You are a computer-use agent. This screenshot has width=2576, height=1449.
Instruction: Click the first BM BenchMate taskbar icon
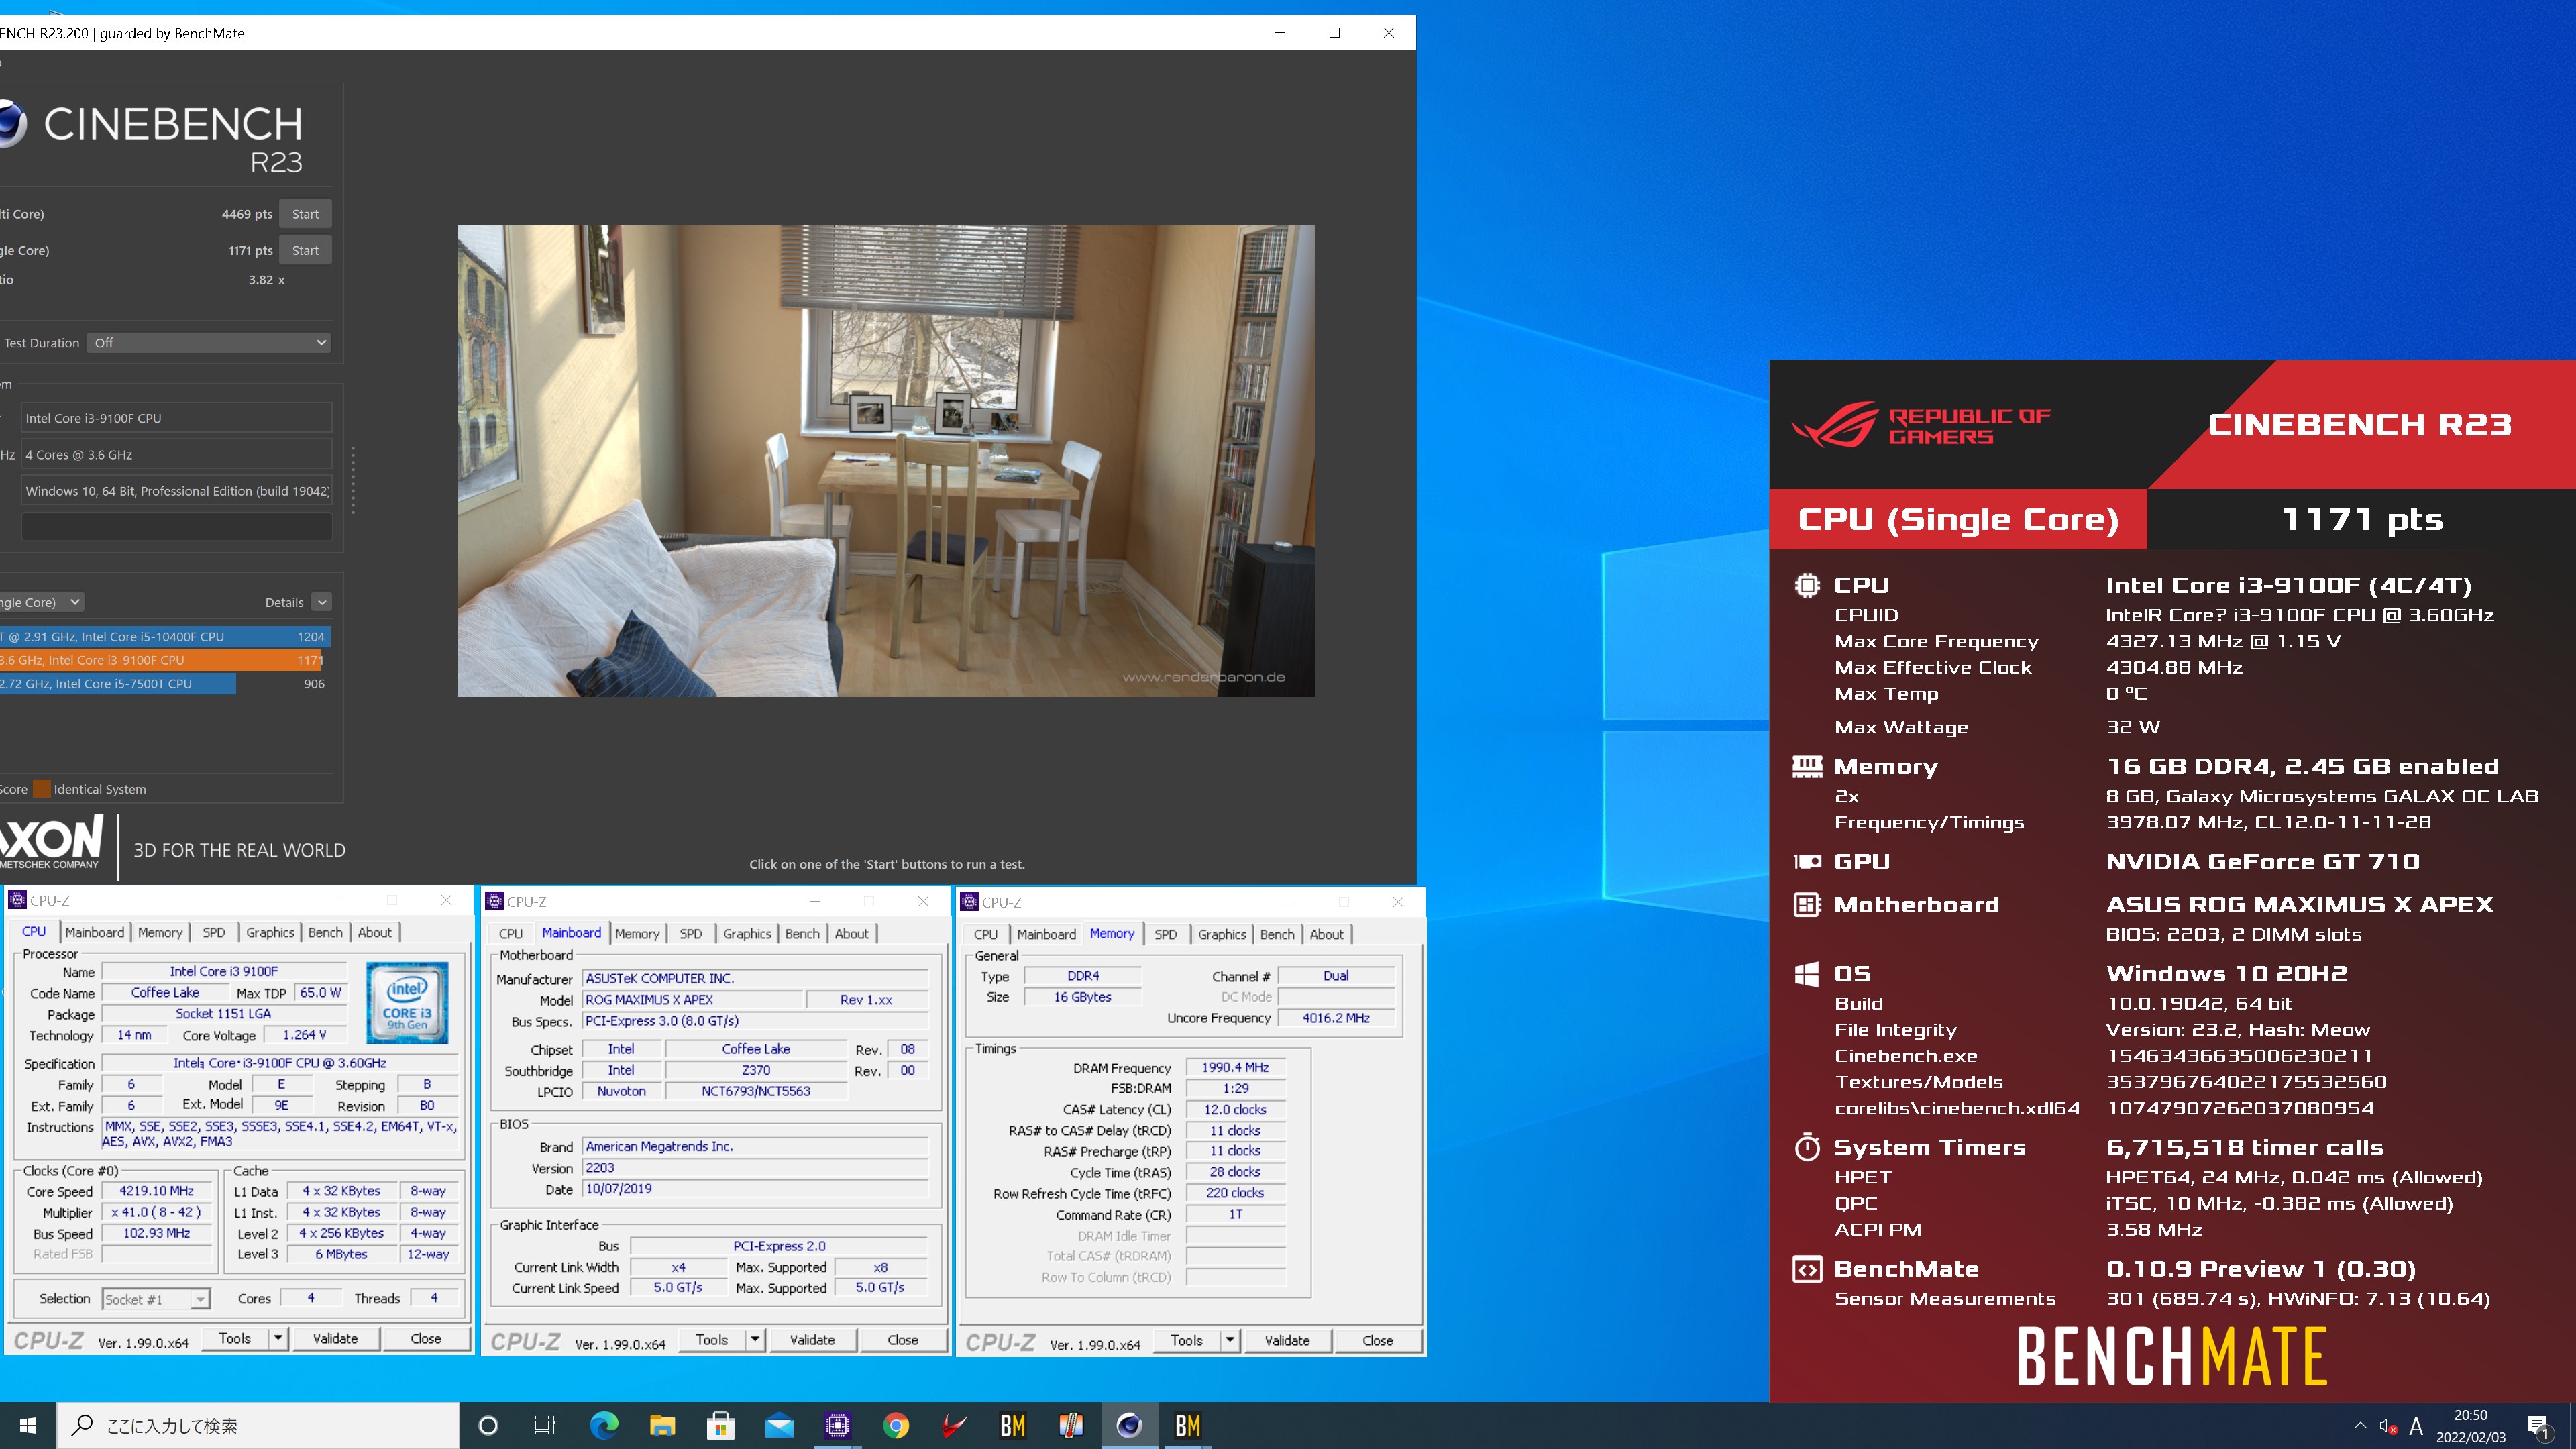1012,1425
